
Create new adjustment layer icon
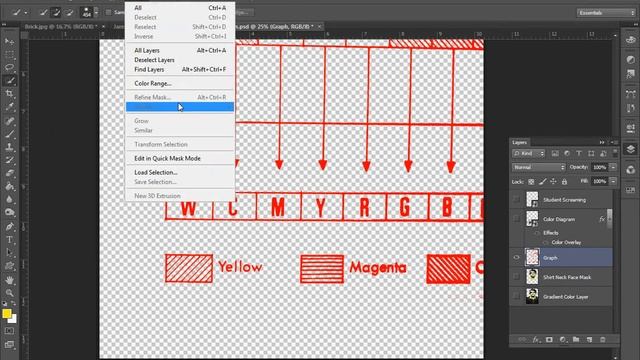coord(562,340)
